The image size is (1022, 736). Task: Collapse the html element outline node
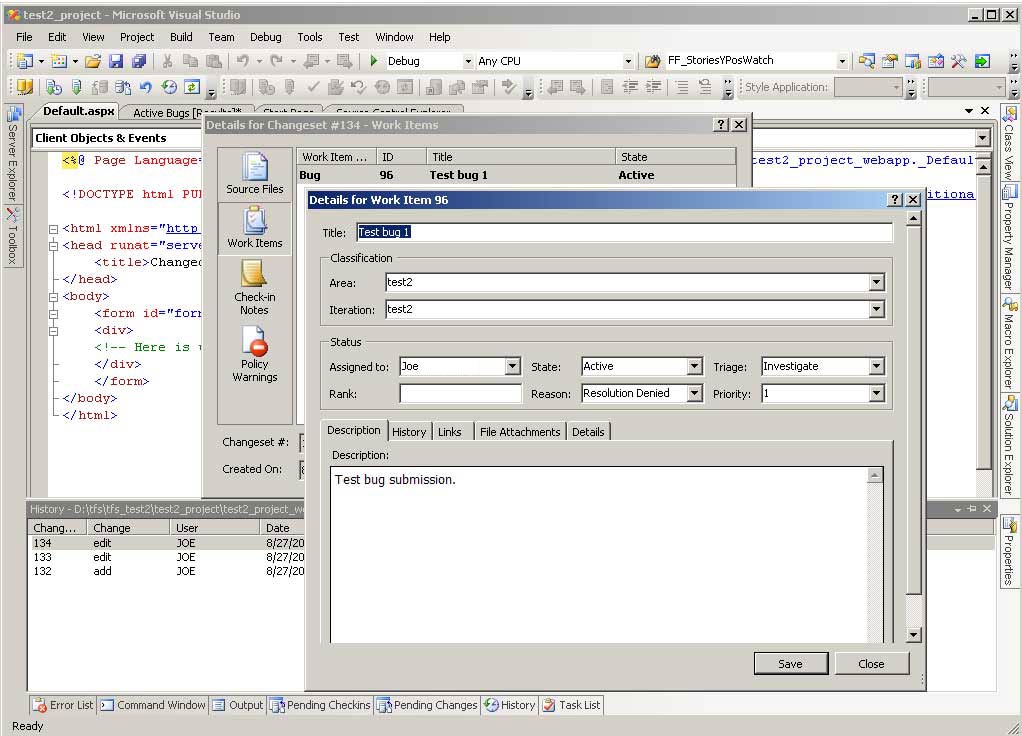53,229
